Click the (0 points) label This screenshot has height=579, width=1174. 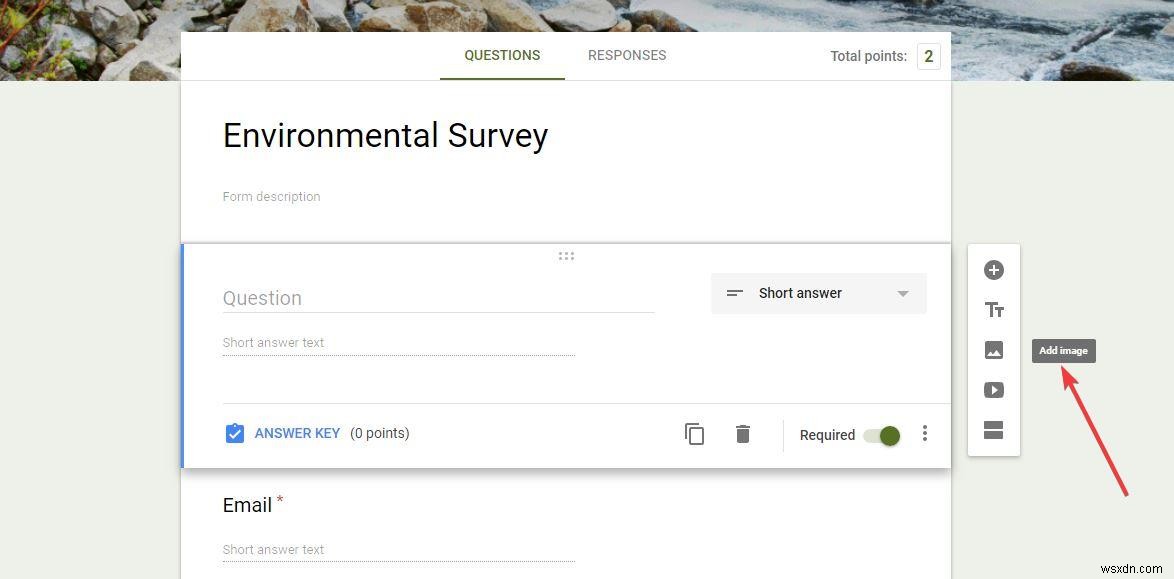[380, 434]
